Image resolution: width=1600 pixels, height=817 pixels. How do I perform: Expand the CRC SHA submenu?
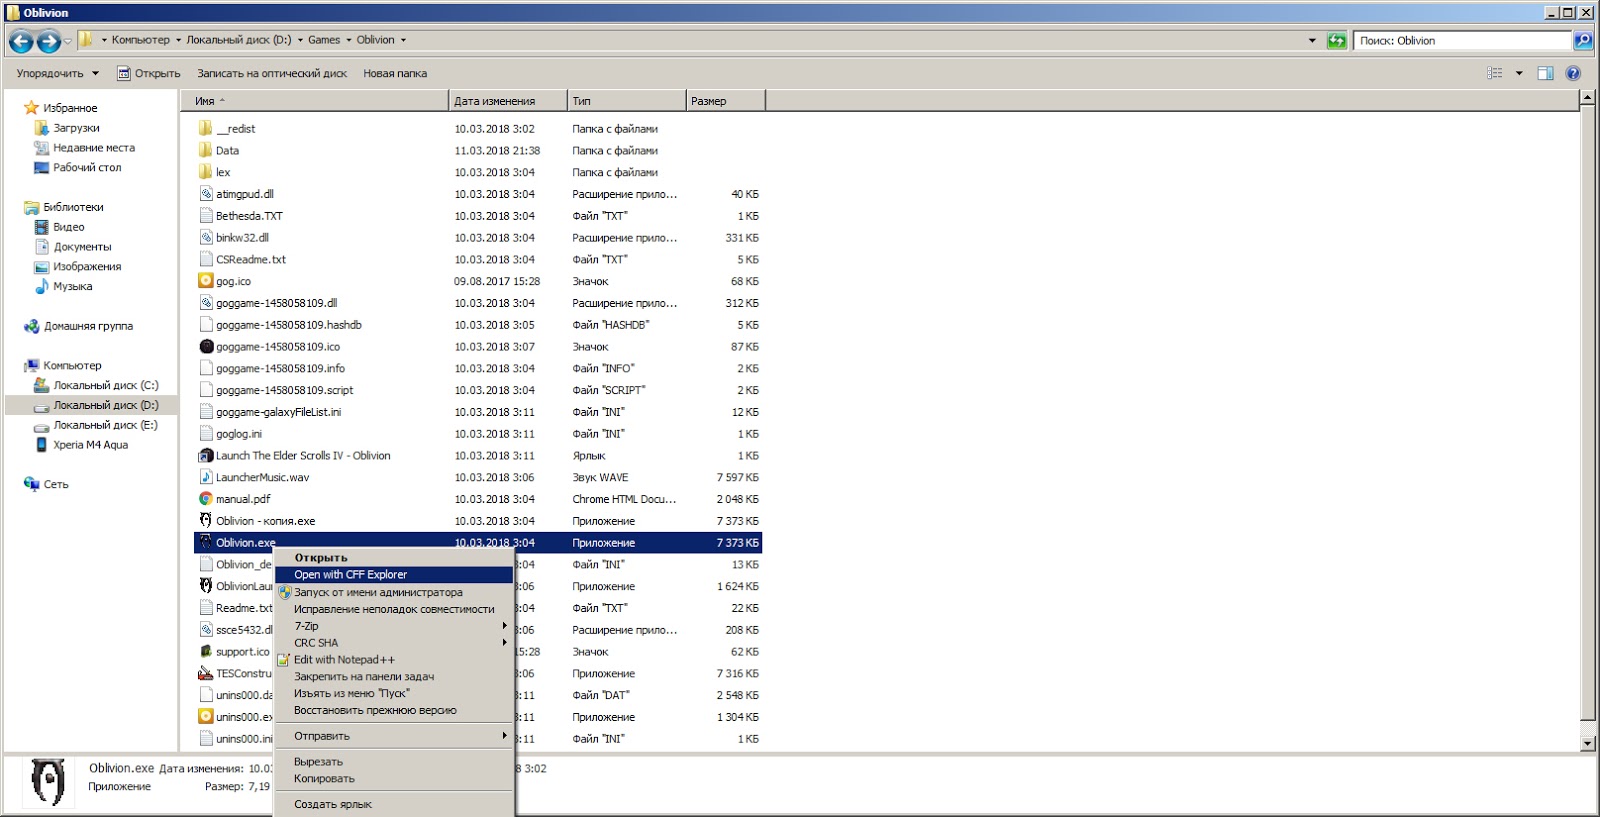(x=393, y=643)
